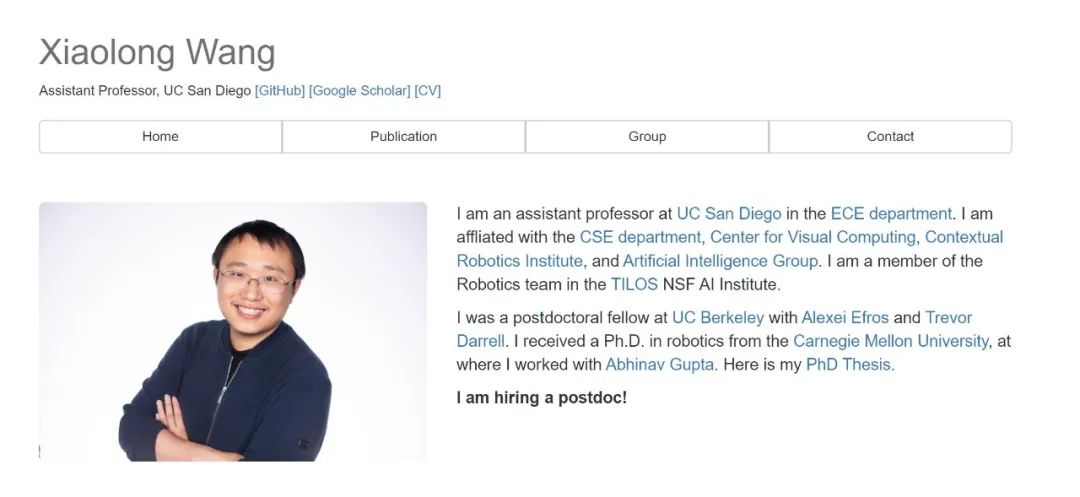The width and height of the screenshot is (1080, 497).
Task: Open the Google Scholar link
Action: click(x=360, y=91)
